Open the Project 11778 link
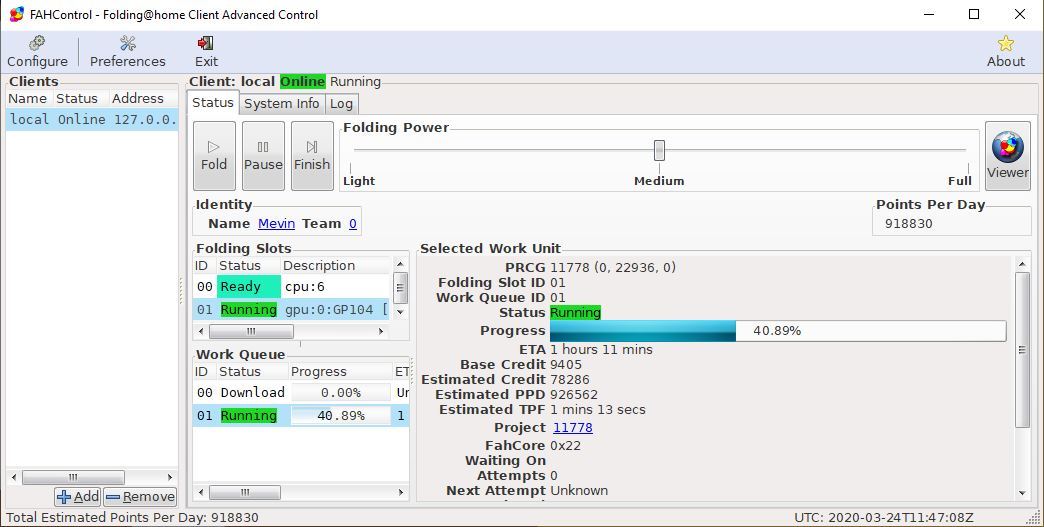Viewport: 1044px width, 527px height. tap(573, 428)
